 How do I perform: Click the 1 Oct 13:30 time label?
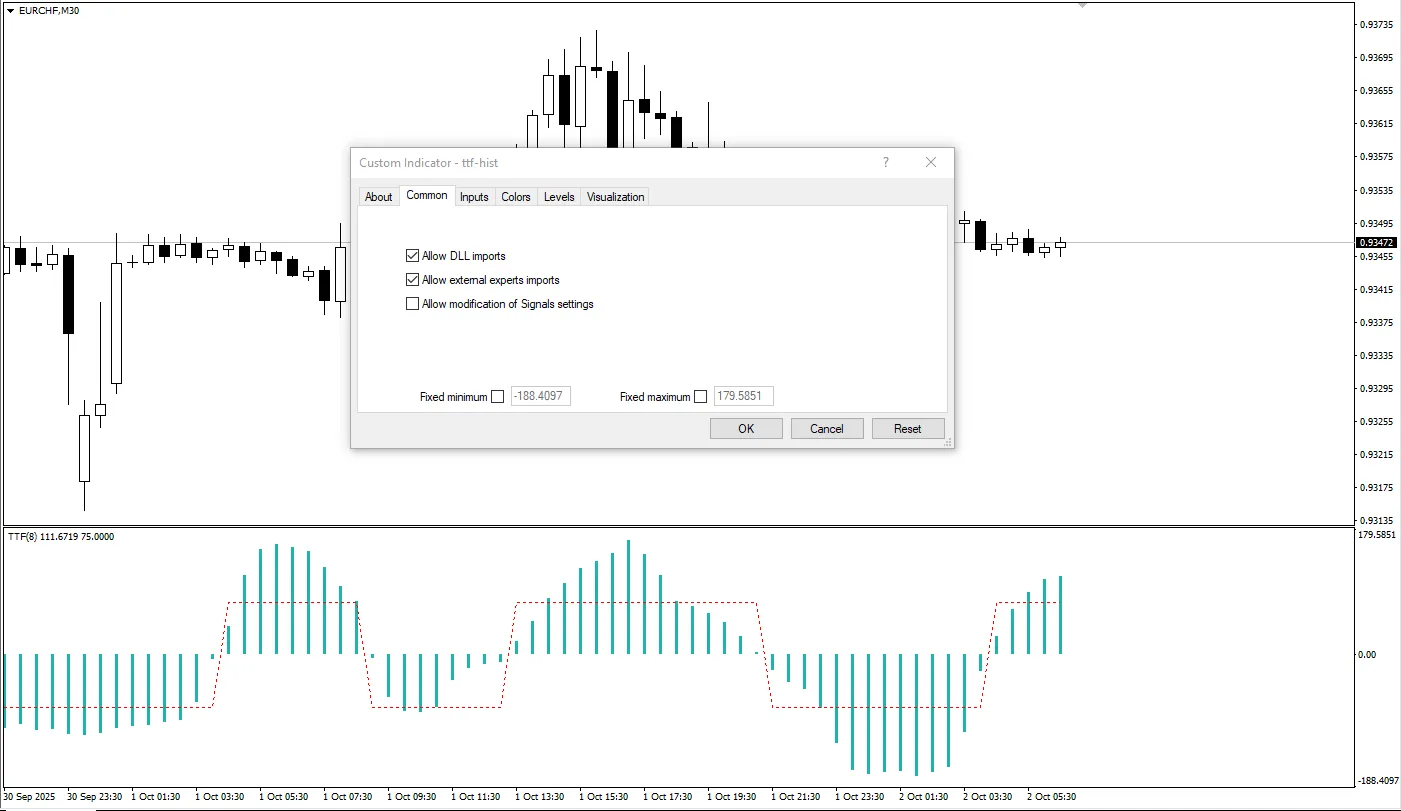[x=540, y=797]
